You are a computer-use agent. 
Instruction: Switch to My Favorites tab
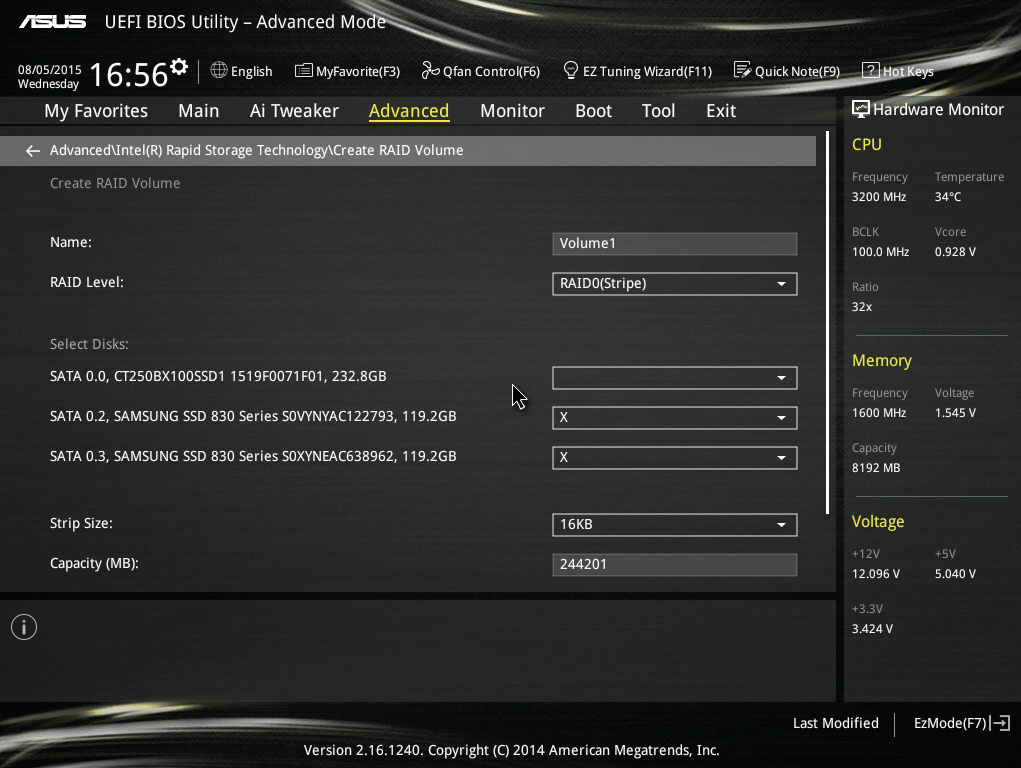click(x=96, y=111)
